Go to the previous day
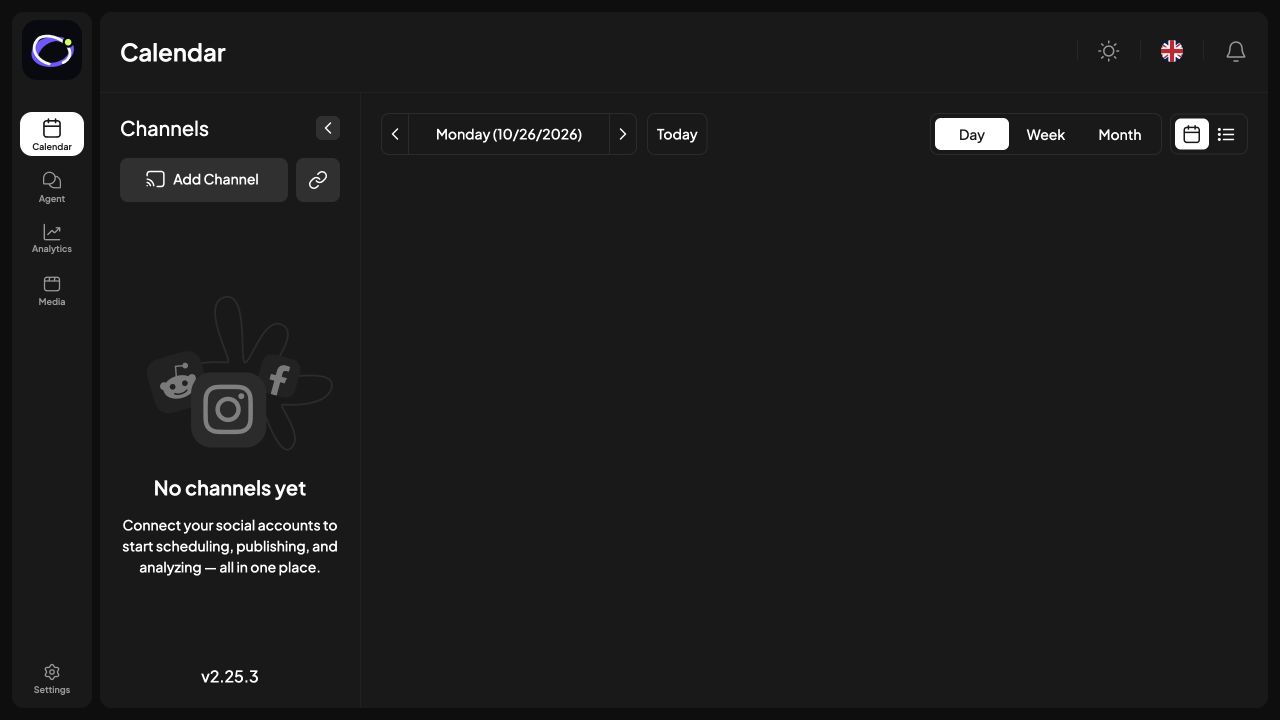The image size is (1280, 720). 395,134
